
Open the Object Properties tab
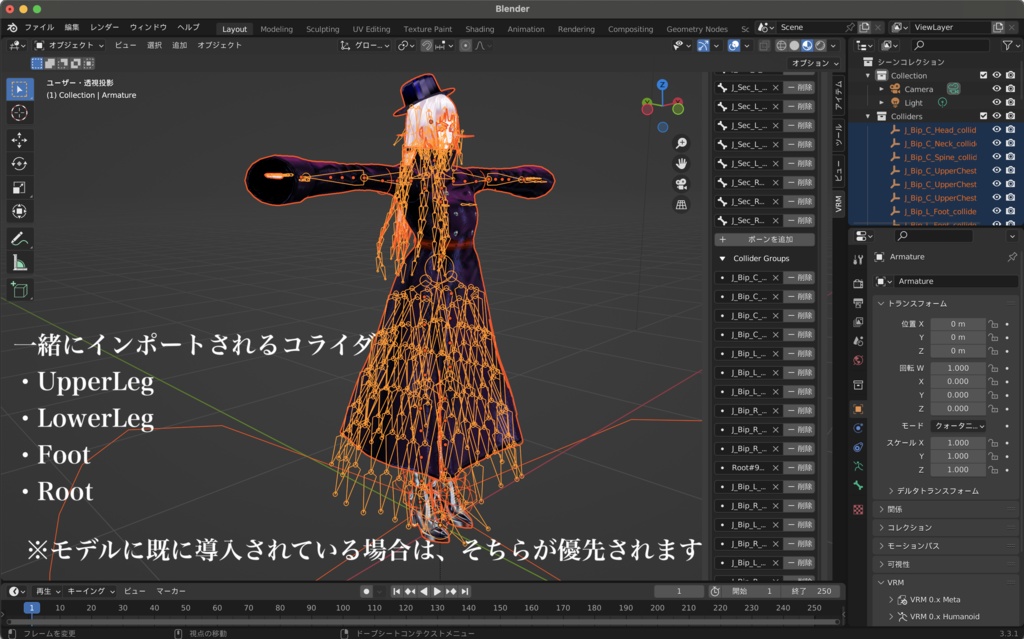click(857, 408)
